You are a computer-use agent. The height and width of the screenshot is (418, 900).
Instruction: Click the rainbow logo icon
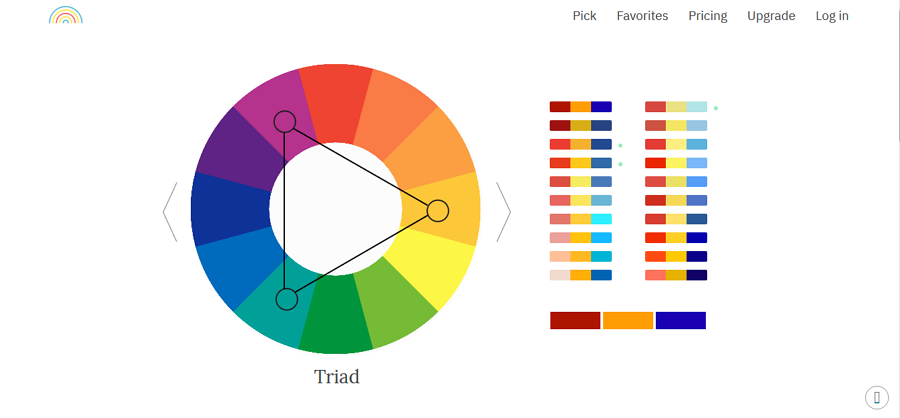click(65, 15)
